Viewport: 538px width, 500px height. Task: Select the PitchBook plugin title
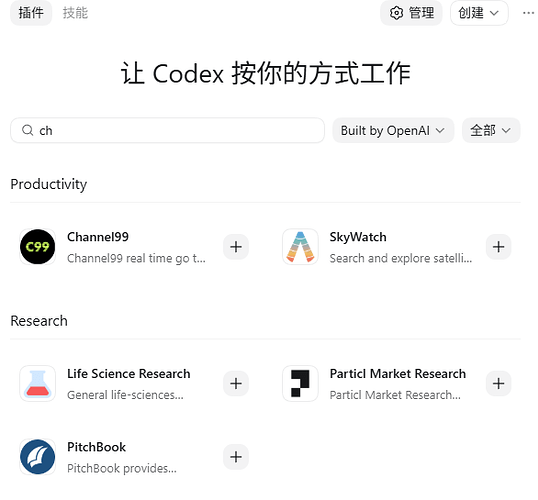pos(96,447)
